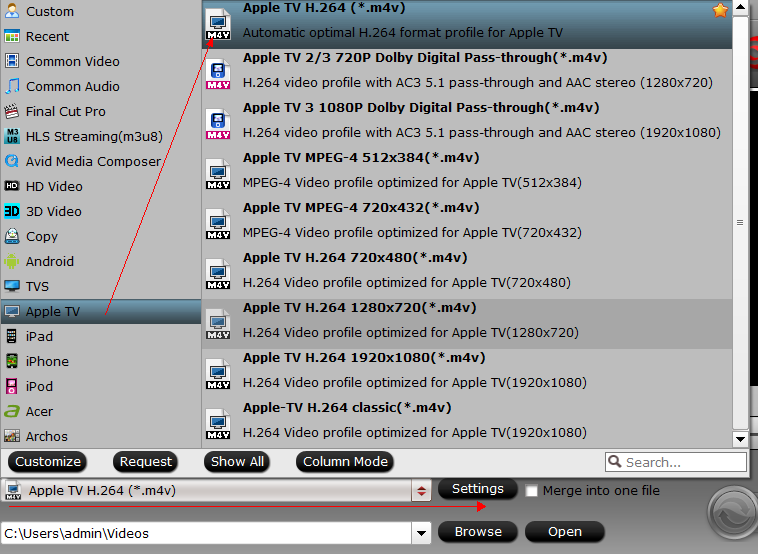
Task: Click the Android robot icon
Action: (12, 261)
